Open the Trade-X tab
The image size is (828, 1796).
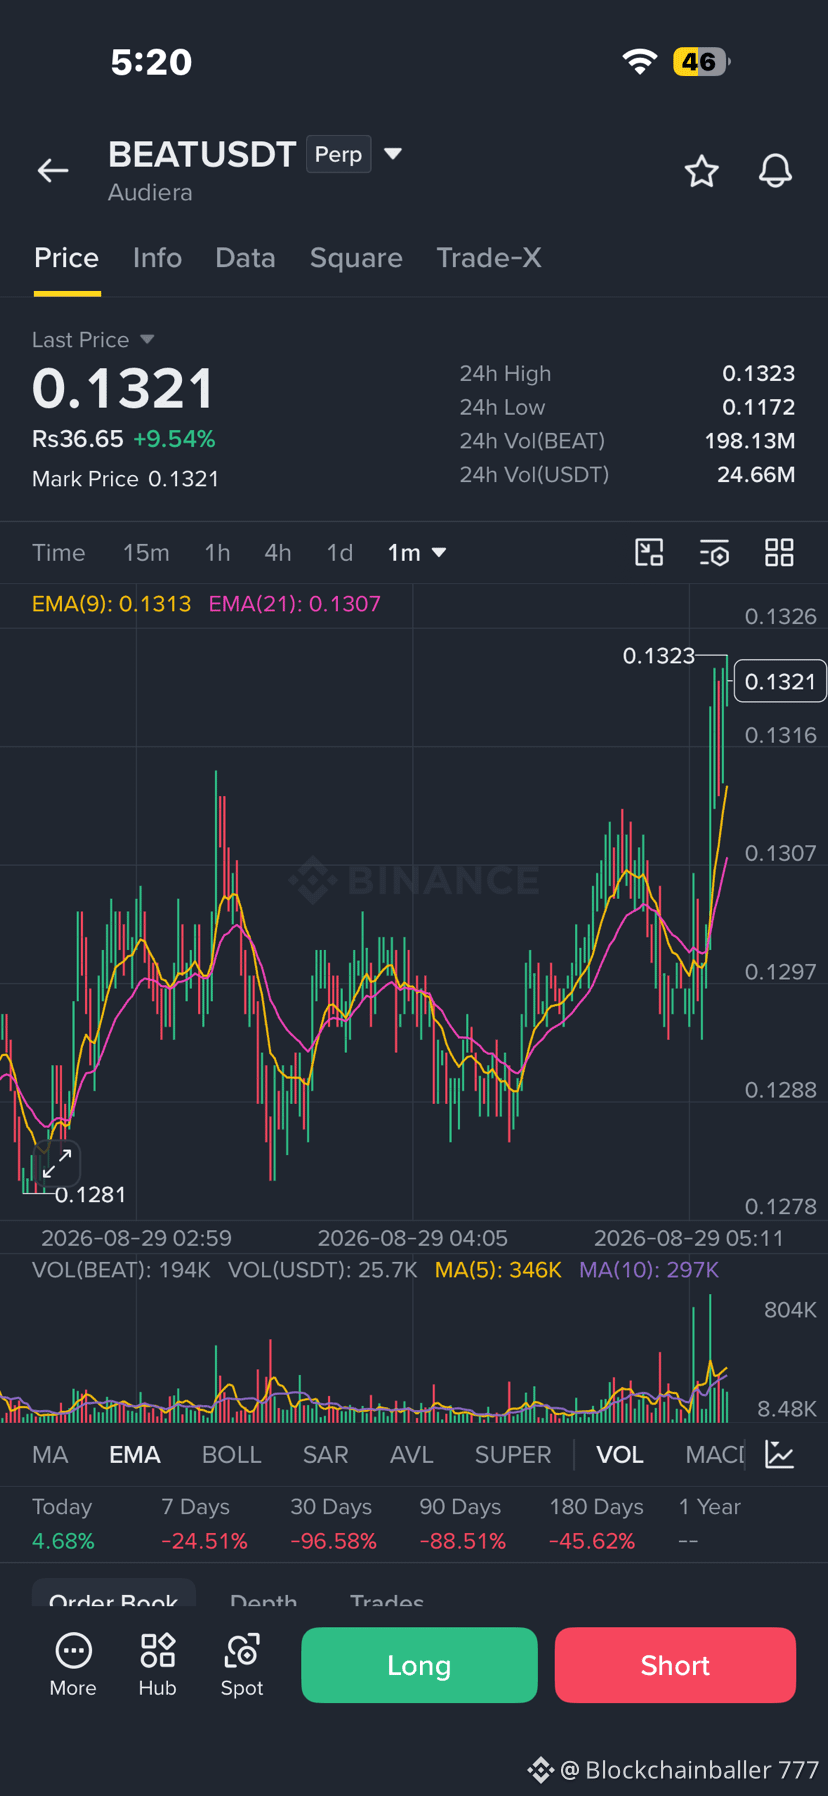[489, 258]
